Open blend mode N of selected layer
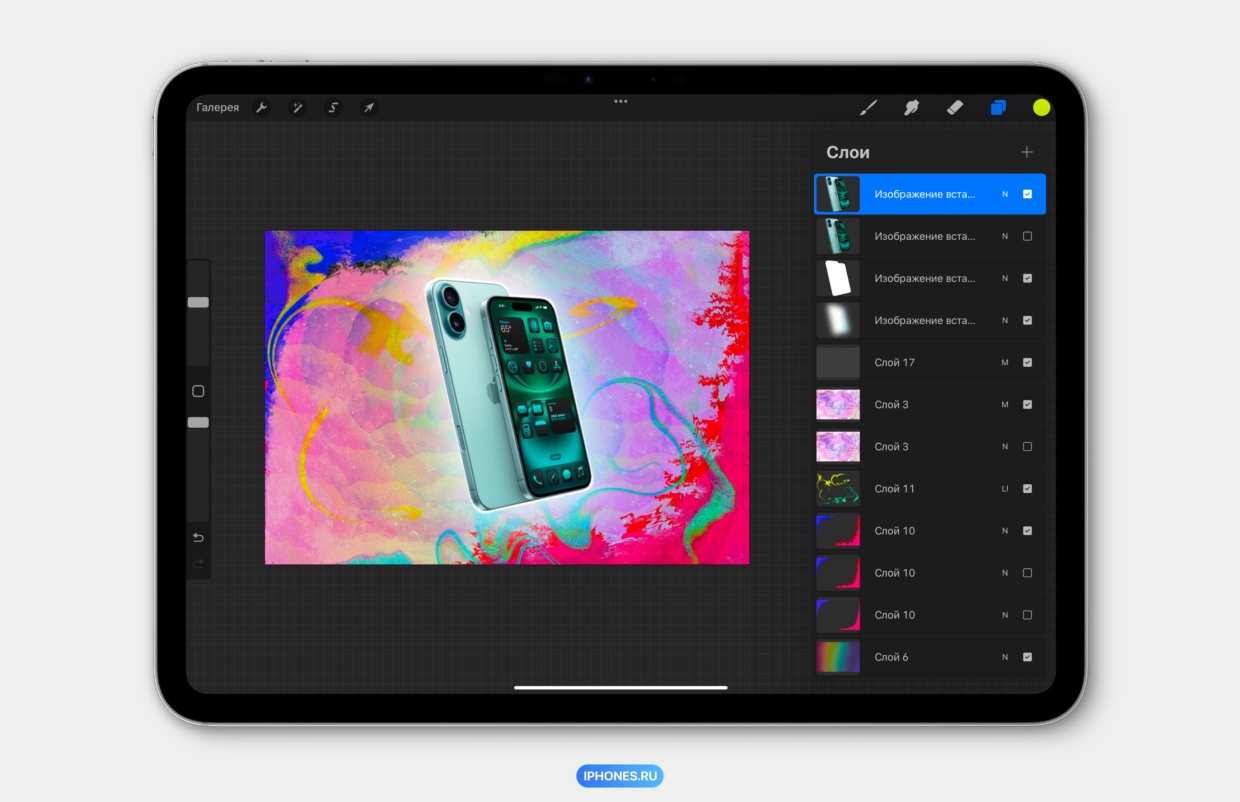The width and height of the screenshot is (1240, 802). (1005, 194)
